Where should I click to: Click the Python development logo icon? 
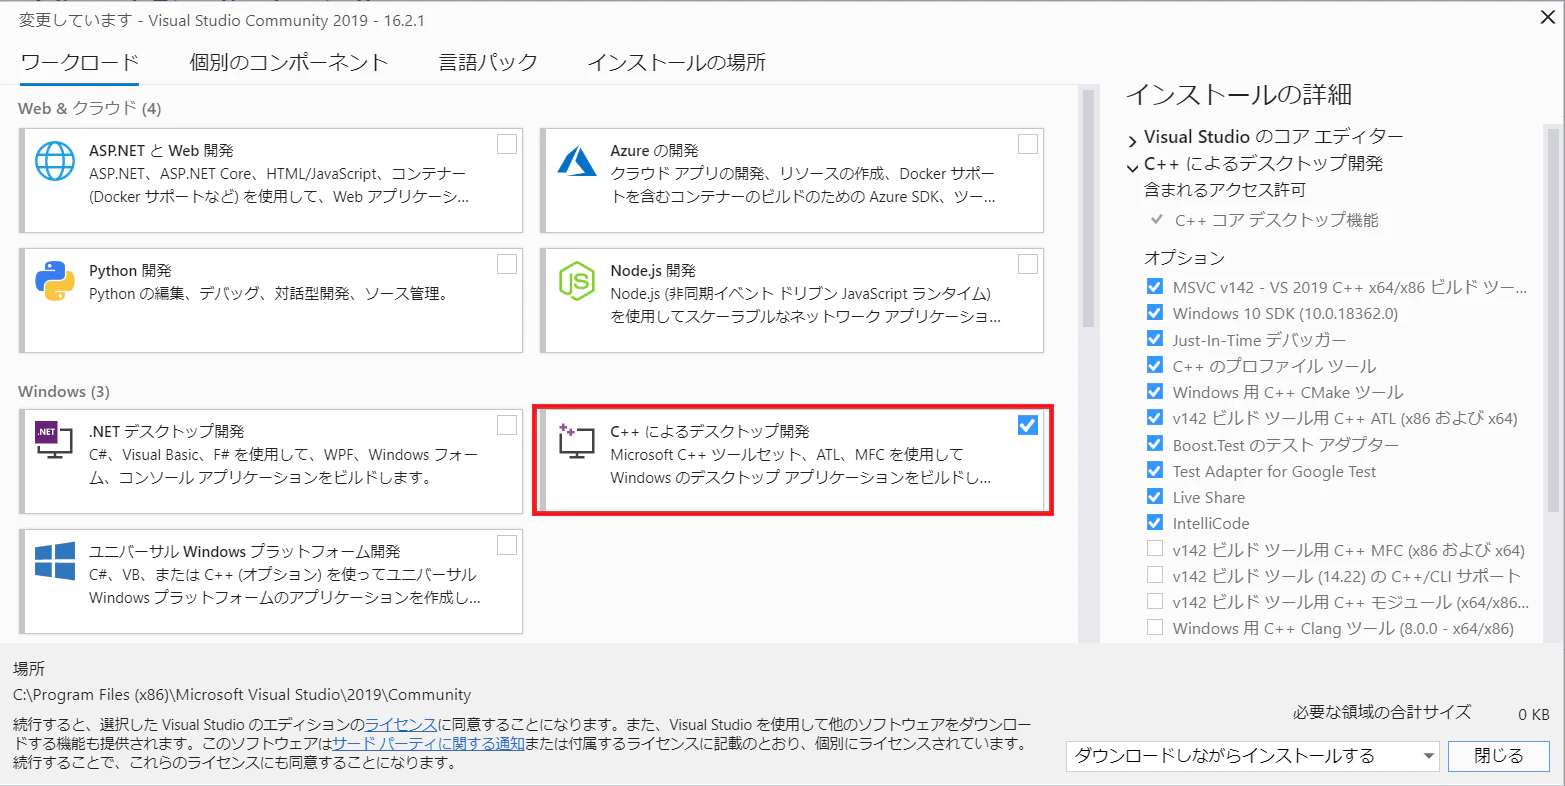55,281
